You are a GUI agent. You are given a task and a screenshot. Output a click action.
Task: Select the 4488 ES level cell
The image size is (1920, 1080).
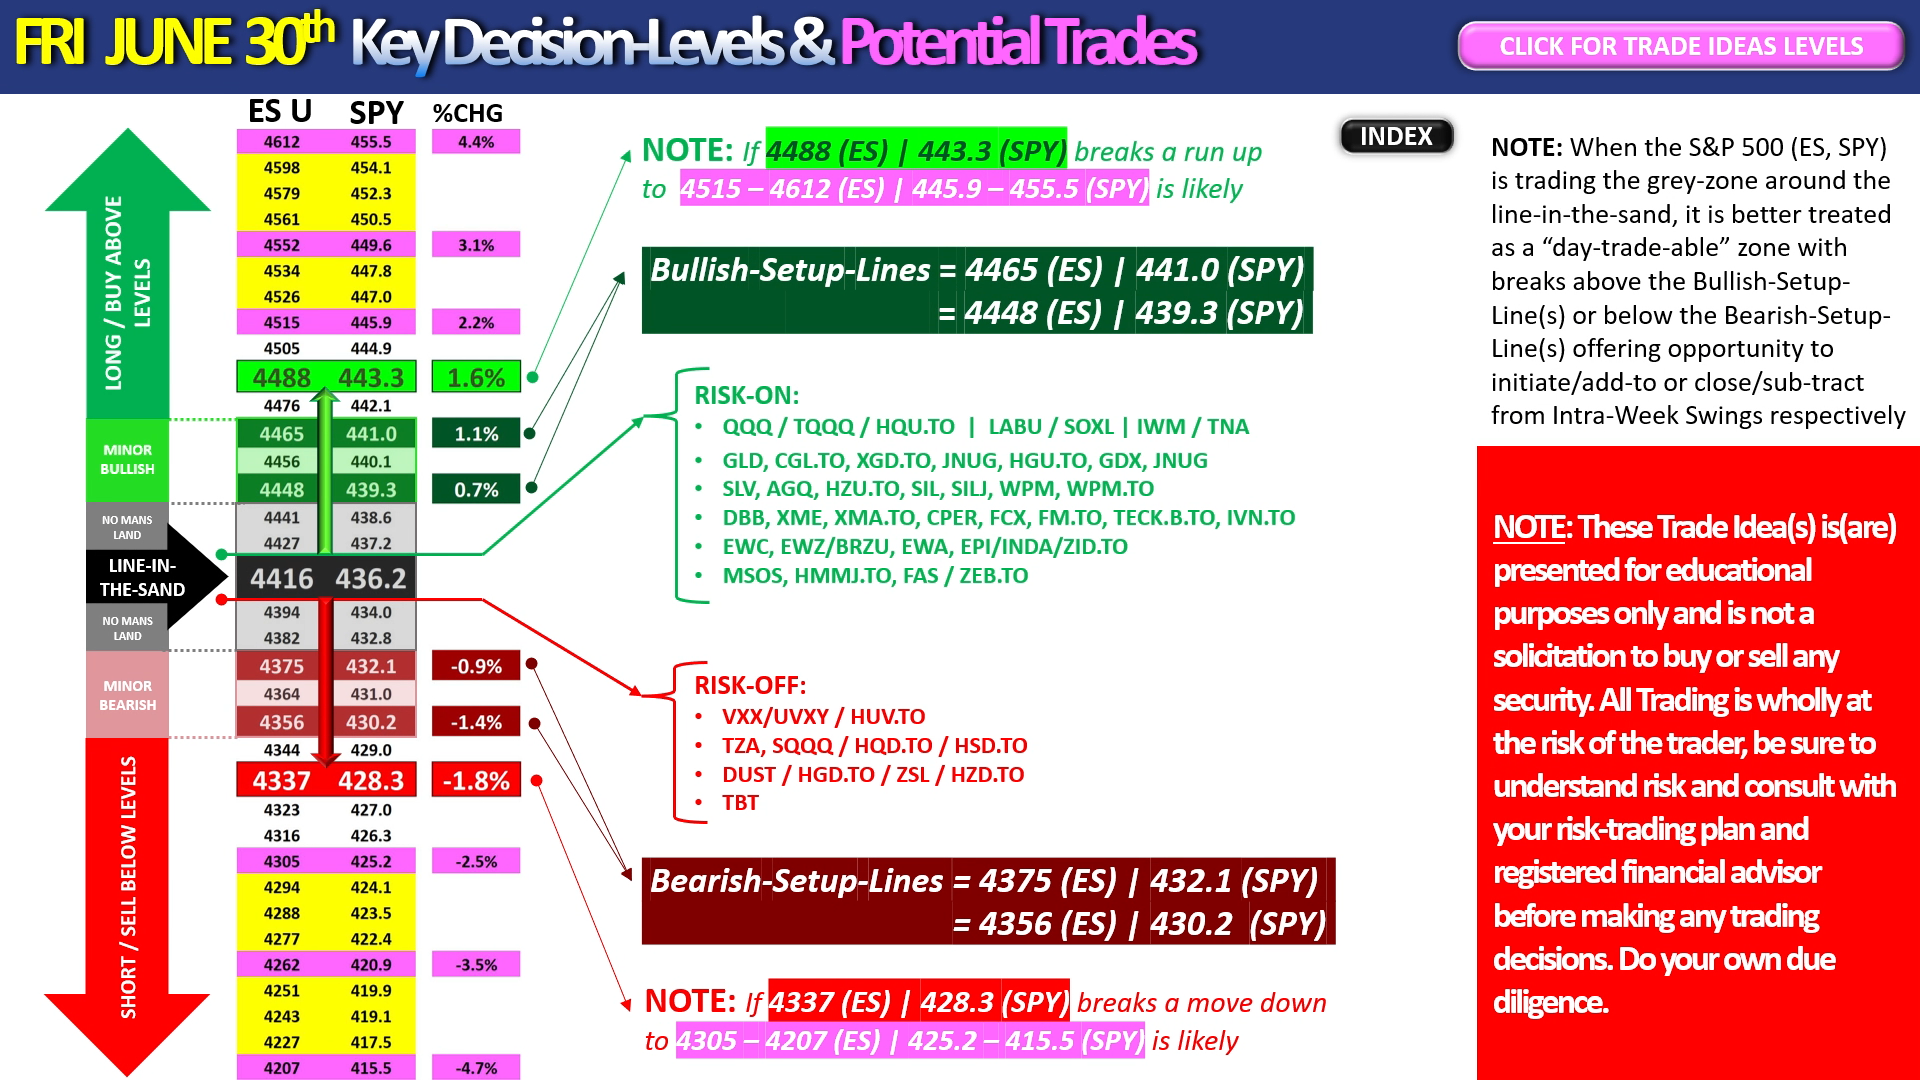coord(282,377)
